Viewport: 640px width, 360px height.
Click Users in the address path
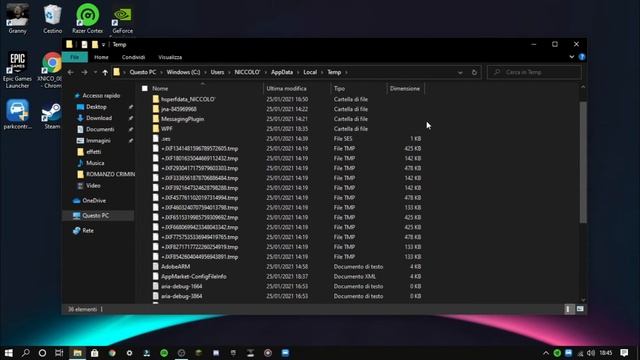[x=217, y=72]
